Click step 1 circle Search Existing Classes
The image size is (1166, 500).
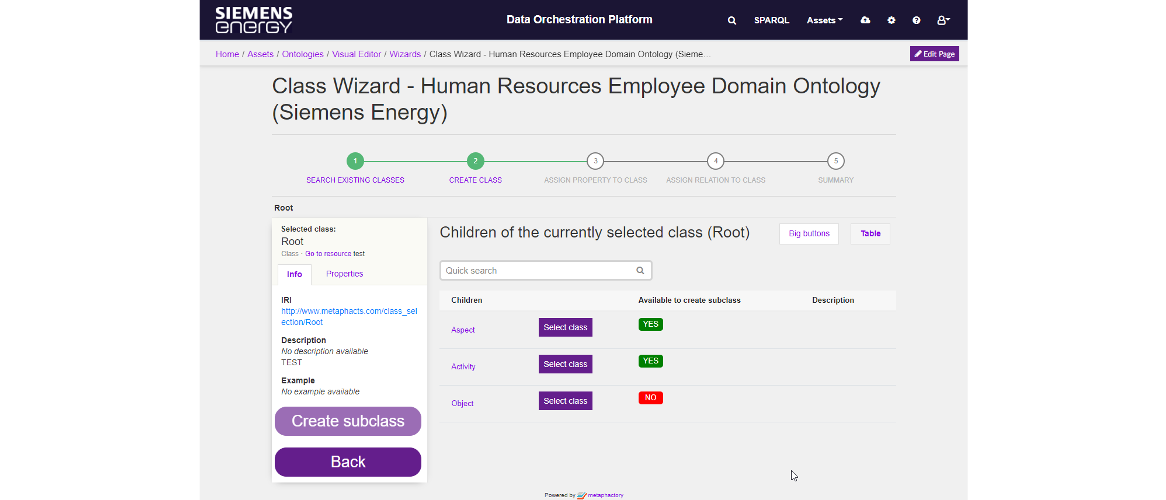click(x=355, y=161)
